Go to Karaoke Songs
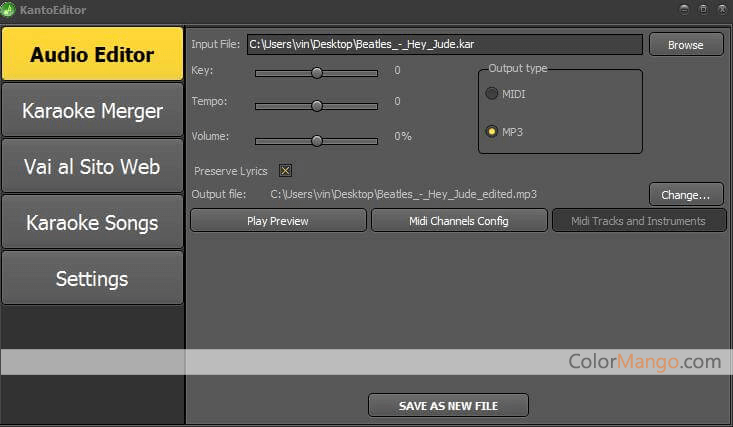Viewport: 733px width, 427px height. point(93,222)
